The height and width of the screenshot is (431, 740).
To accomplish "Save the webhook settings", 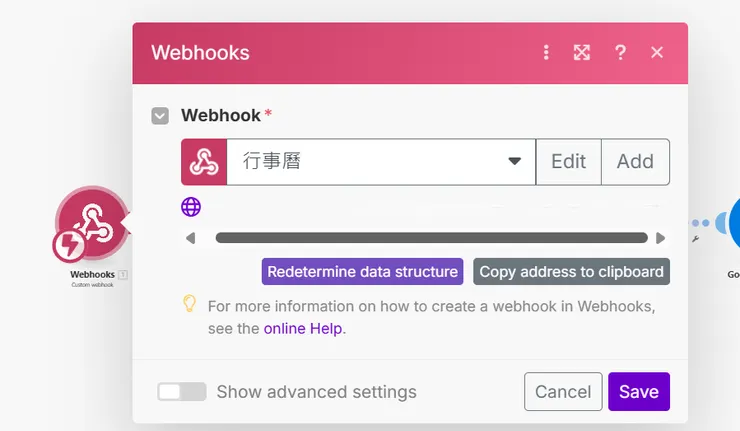I will (638, 392).
